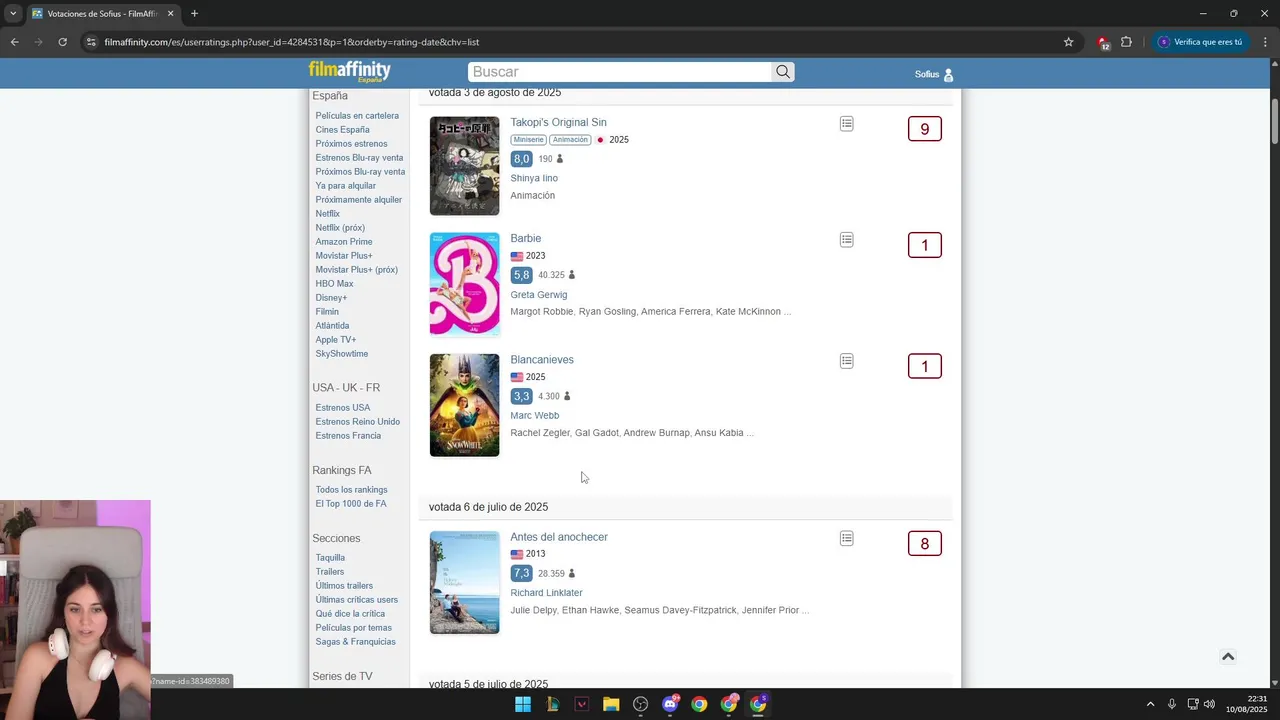This screenshot has width=1280, height=720.
Task: Open Sagas & Franquicias link
Action: tap(355, 642)
